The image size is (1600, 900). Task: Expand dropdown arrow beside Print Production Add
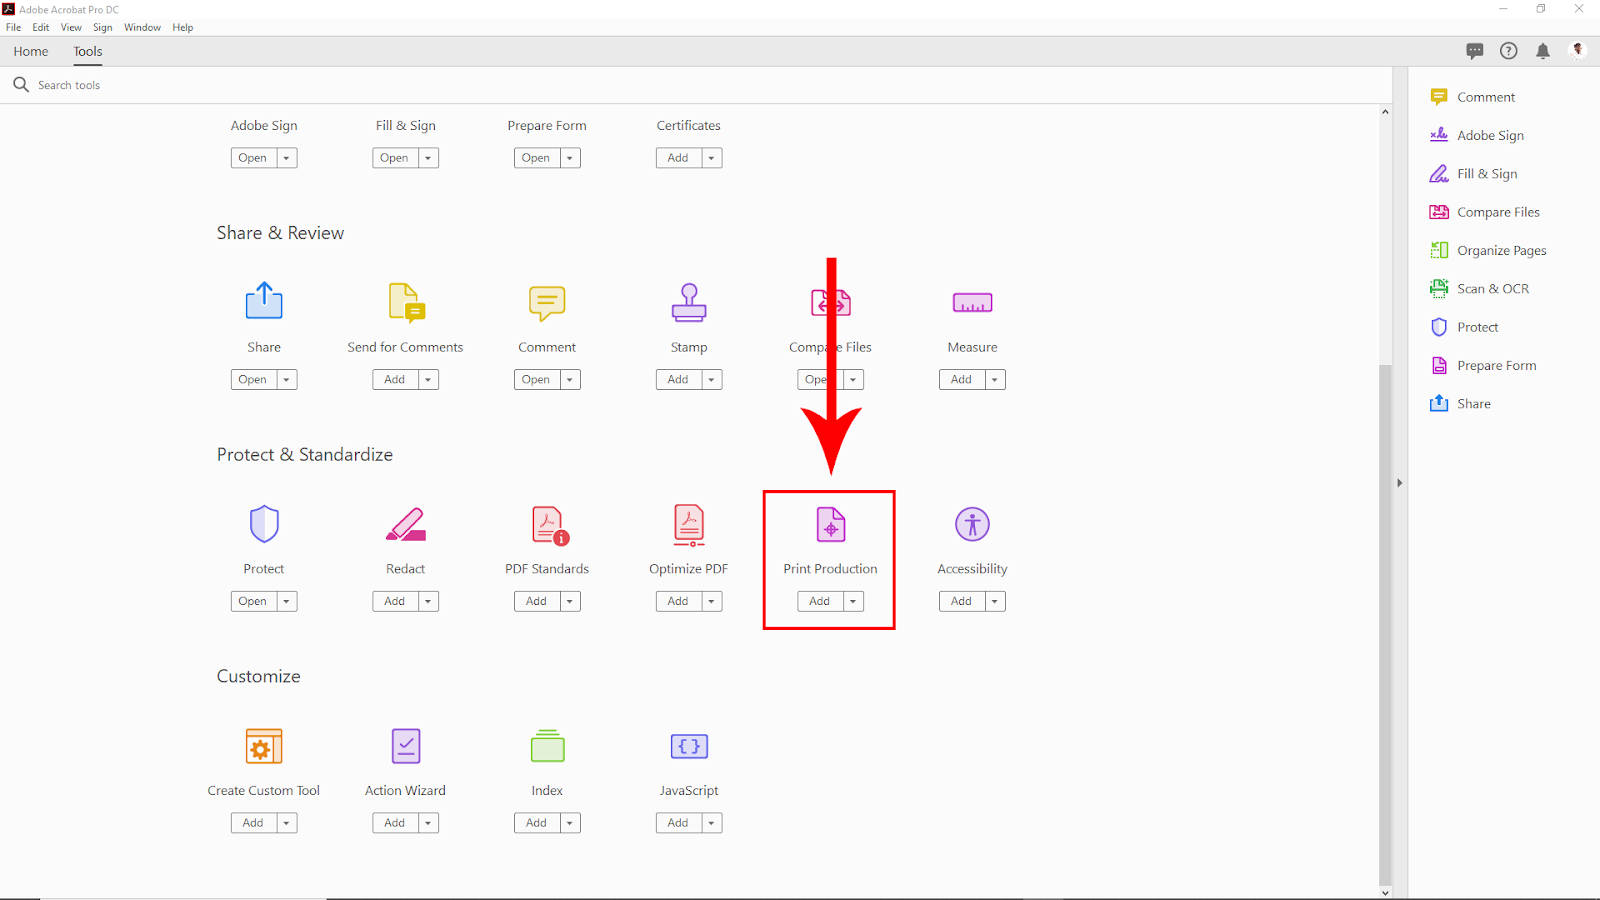853,601
